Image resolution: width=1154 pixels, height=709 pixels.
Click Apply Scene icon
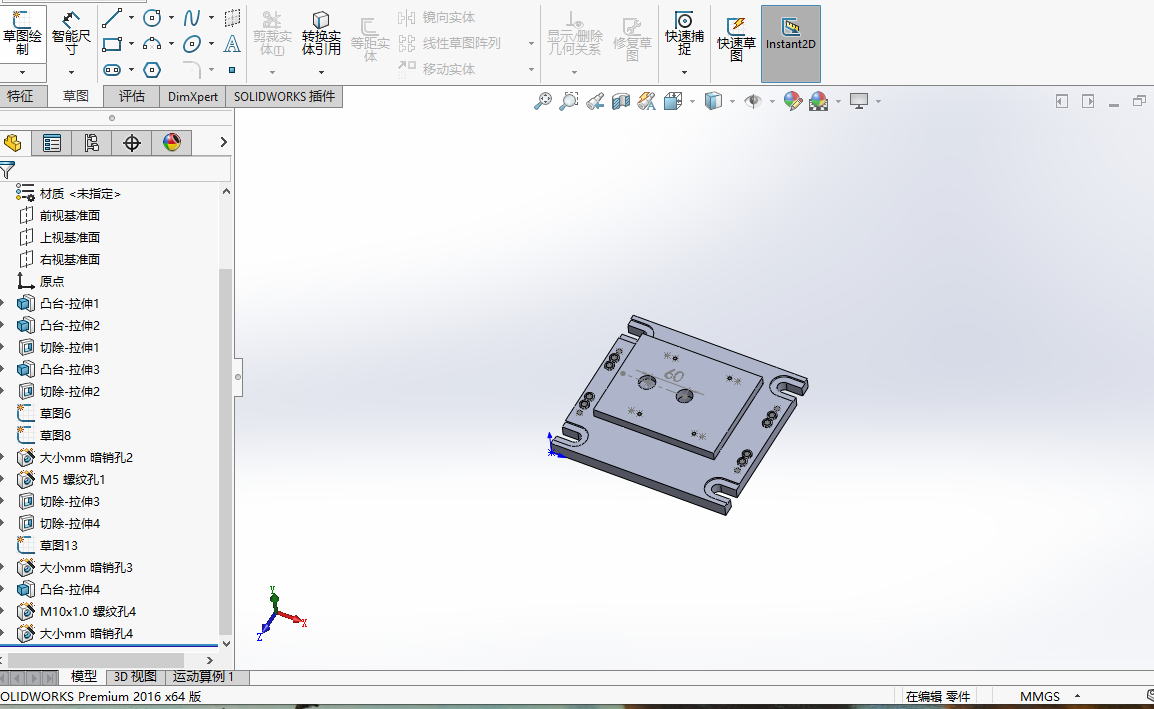click(x=818, y=101)
